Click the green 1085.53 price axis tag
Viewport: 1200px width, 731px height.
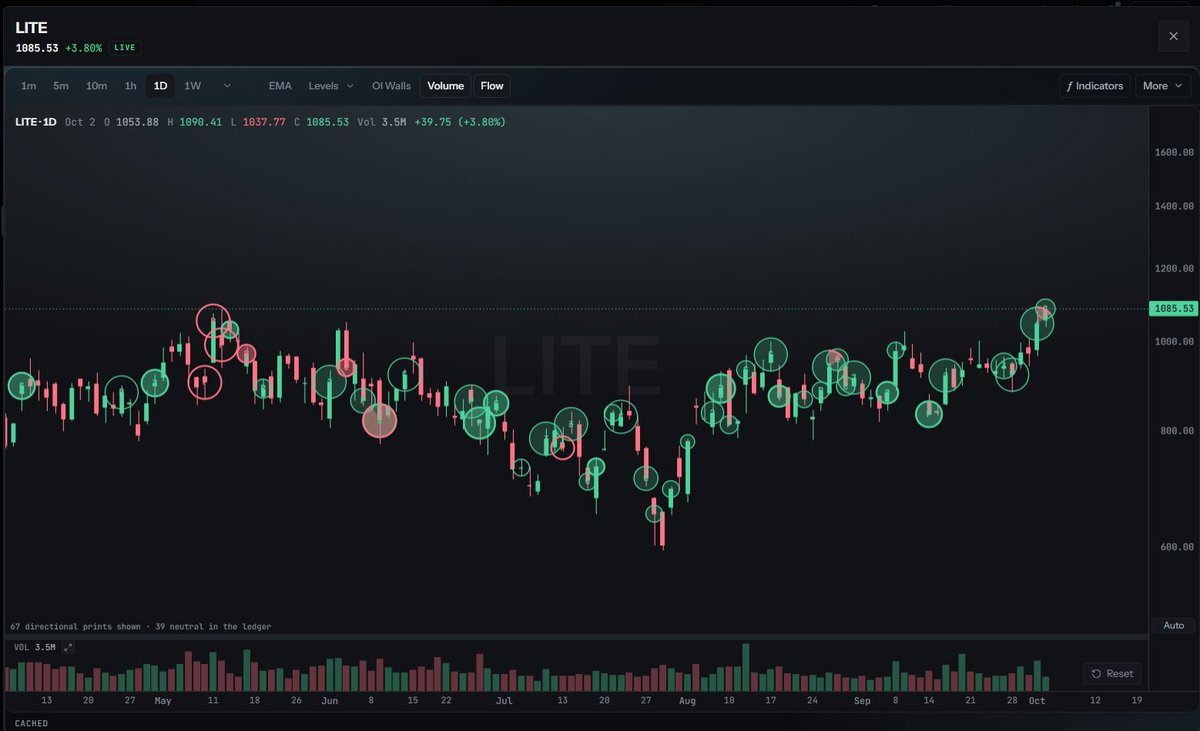click(x=1173, y=309)
